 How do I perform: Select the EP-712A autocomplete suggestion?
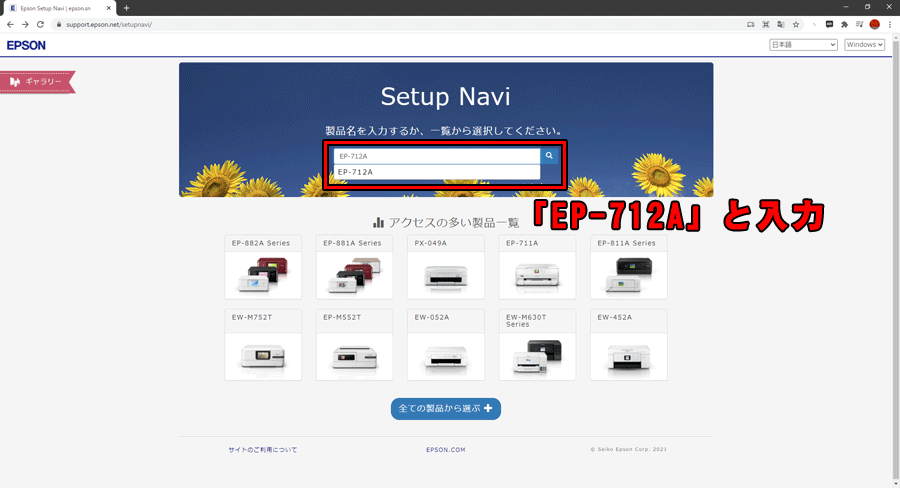(x=437, y=172)
